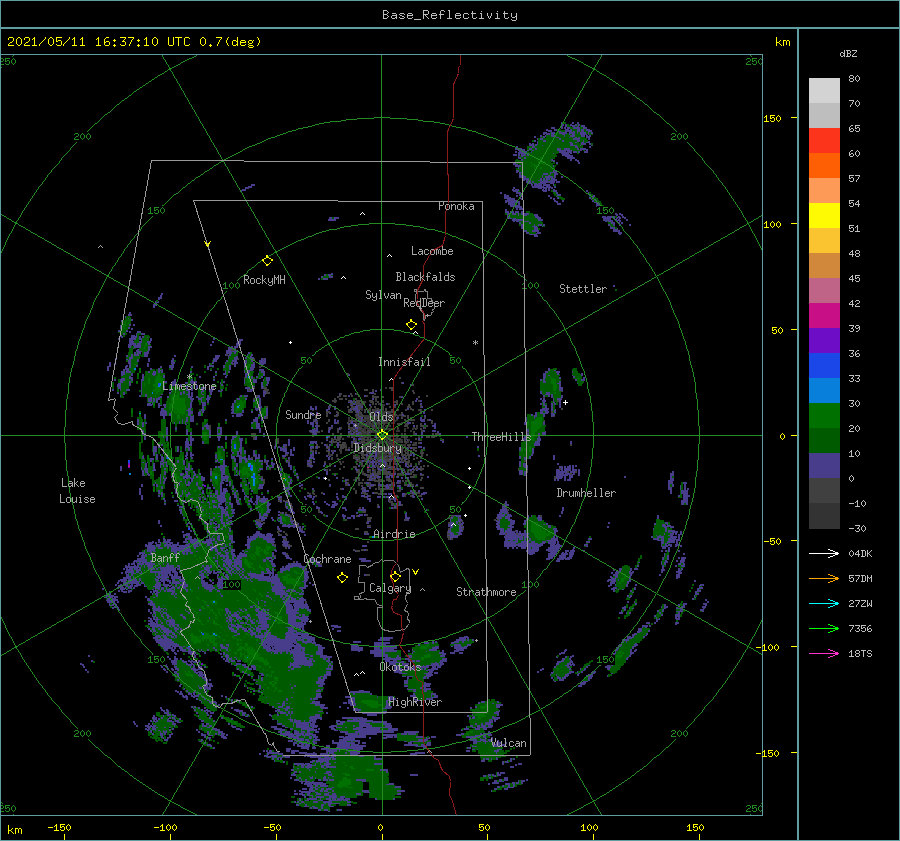Click the Ponoka label
900x841 pixels.
pos(456,206)
